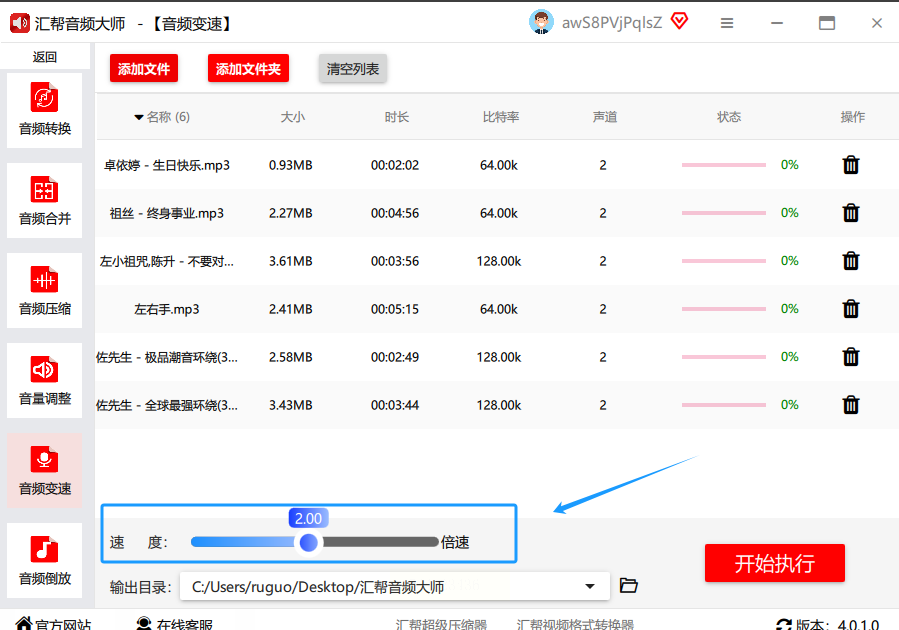
Task: Remove 左右手.mp3 using its trash icon
Action: click(851, 309)
